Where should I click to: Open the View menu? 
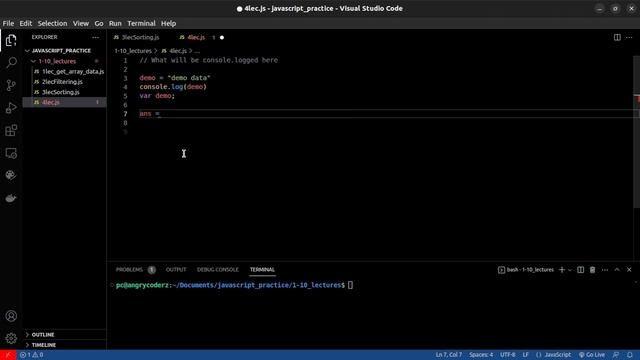81,23
